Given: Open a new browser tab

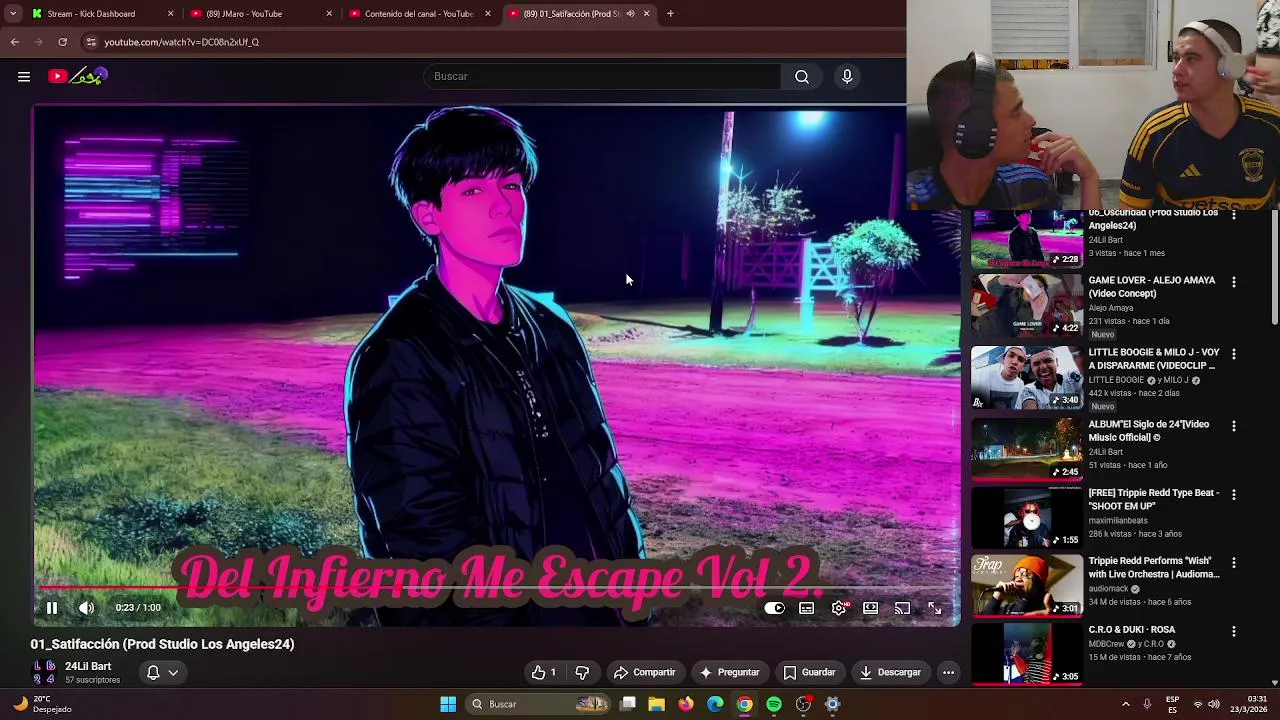Looking at the screenshot, I should click(670, 14).
